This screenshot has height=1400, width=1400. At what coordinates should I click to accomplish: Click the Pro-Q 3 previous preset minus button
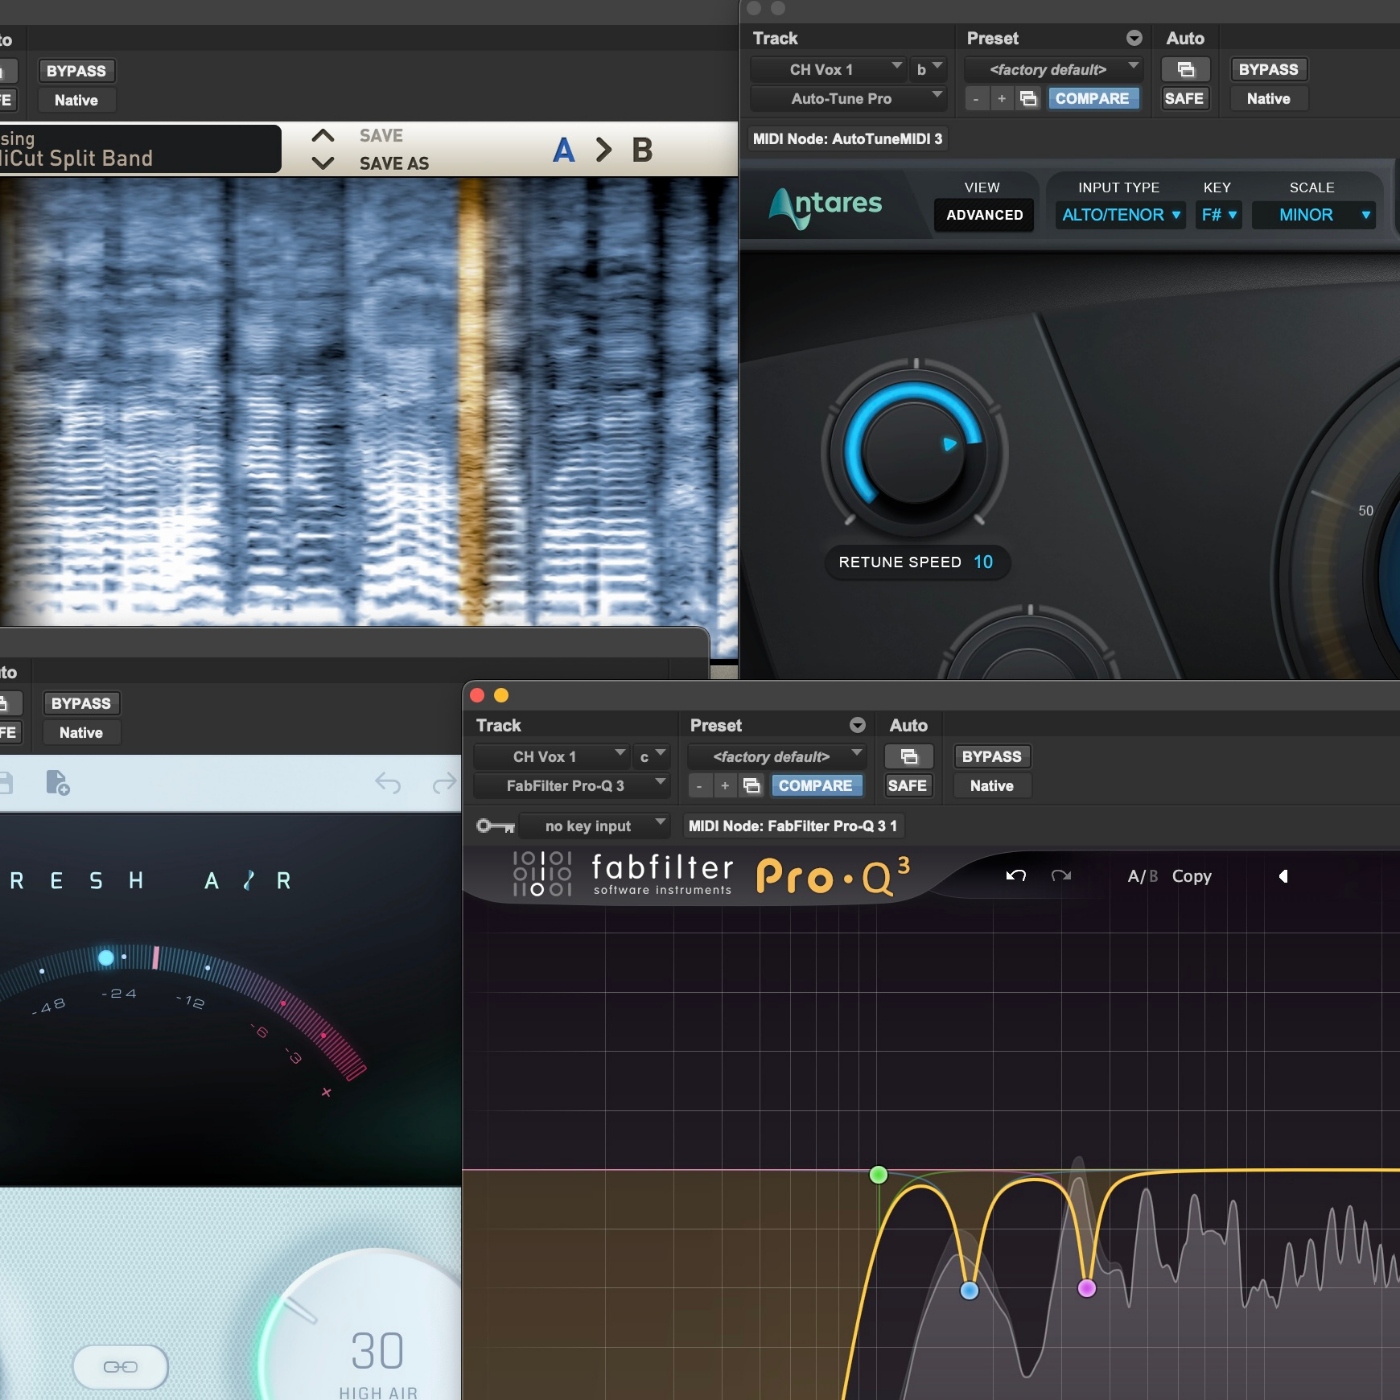point(699,786)
